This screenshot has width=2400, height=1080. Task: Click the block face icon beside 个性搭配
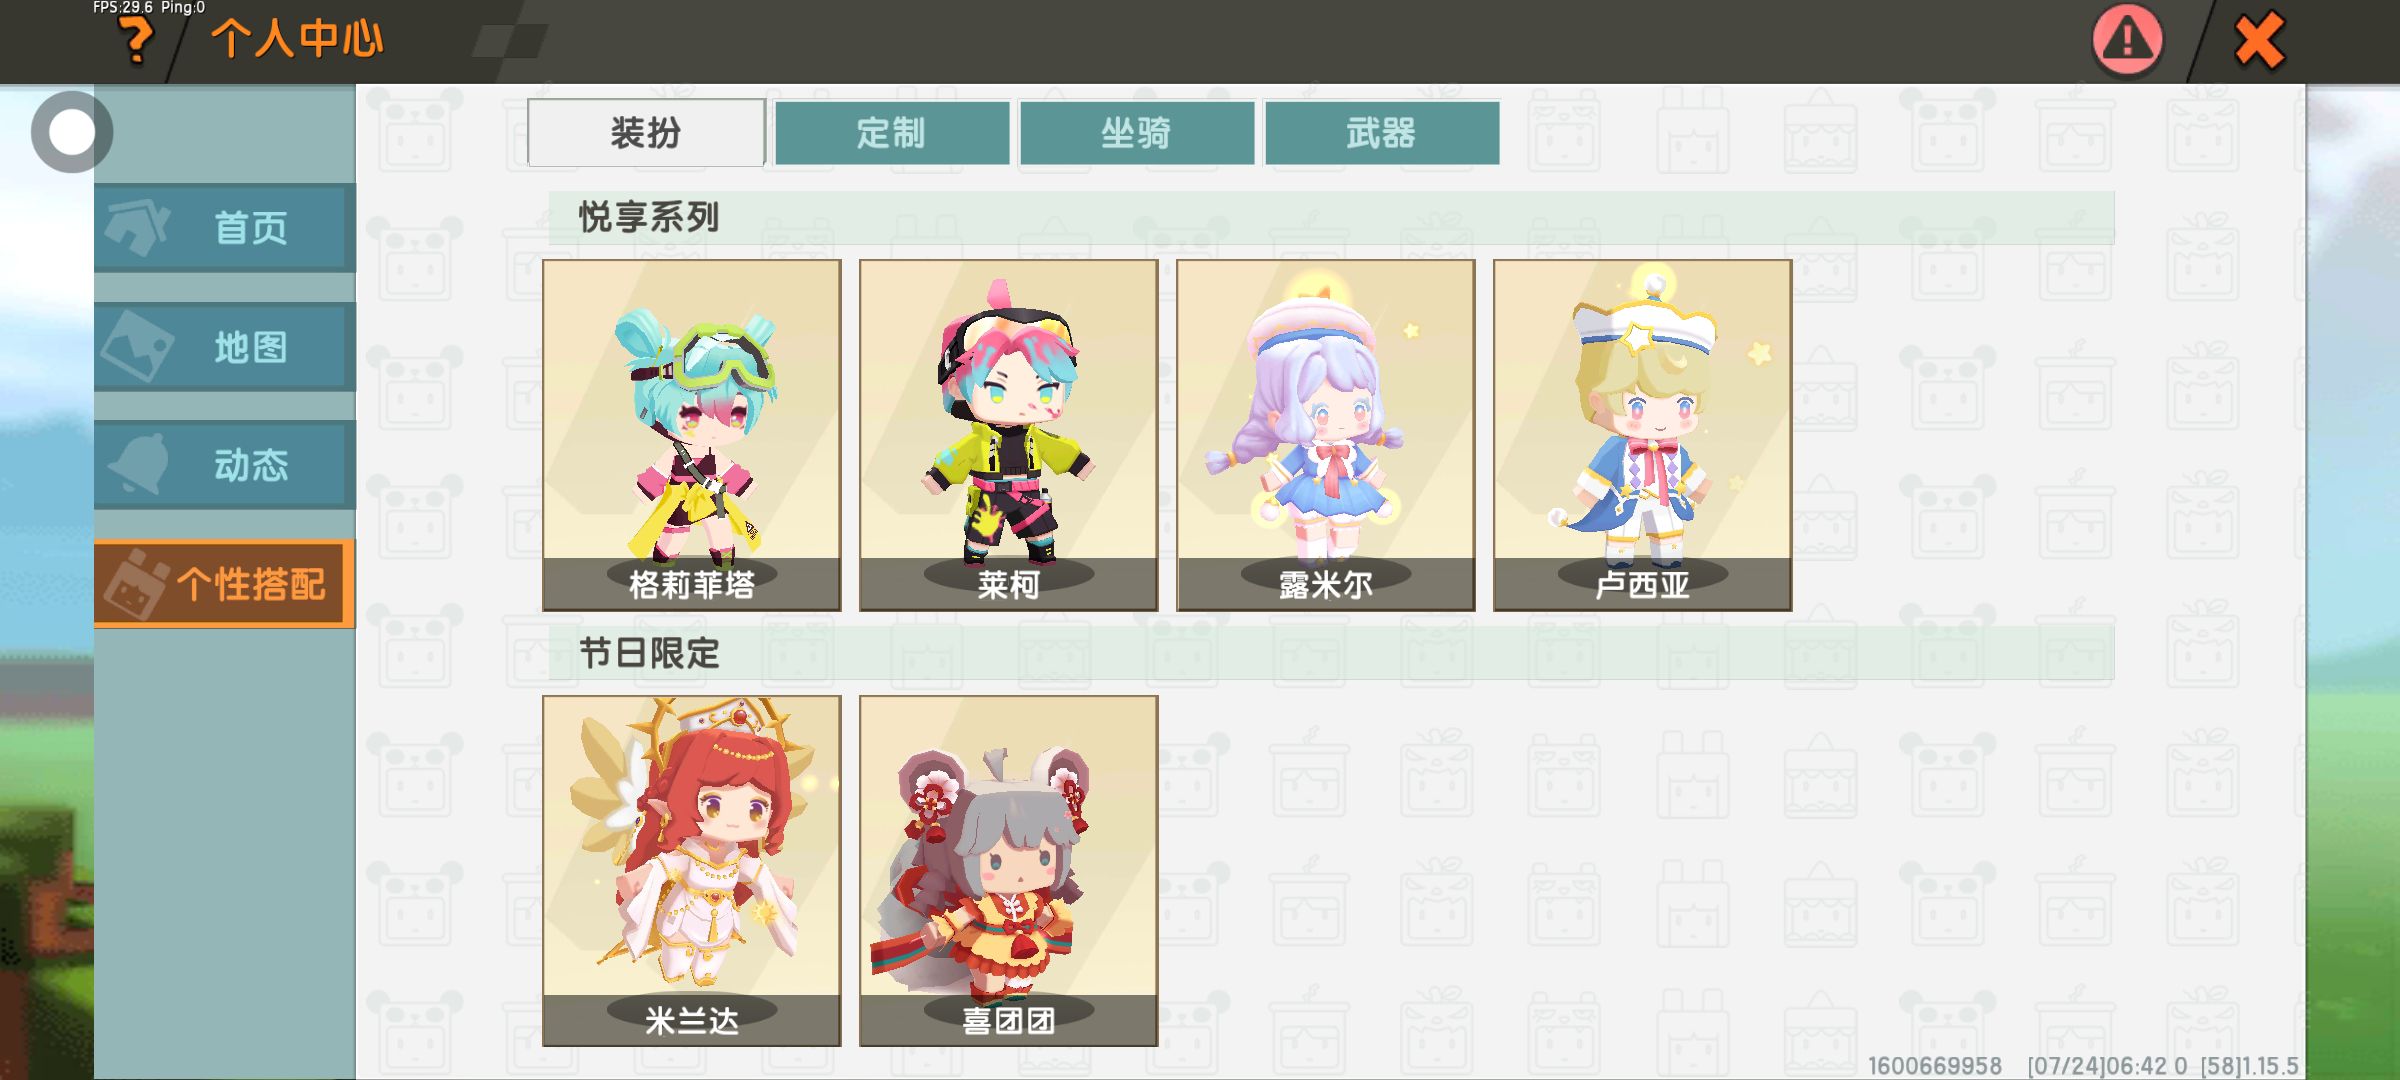(136, 584)
